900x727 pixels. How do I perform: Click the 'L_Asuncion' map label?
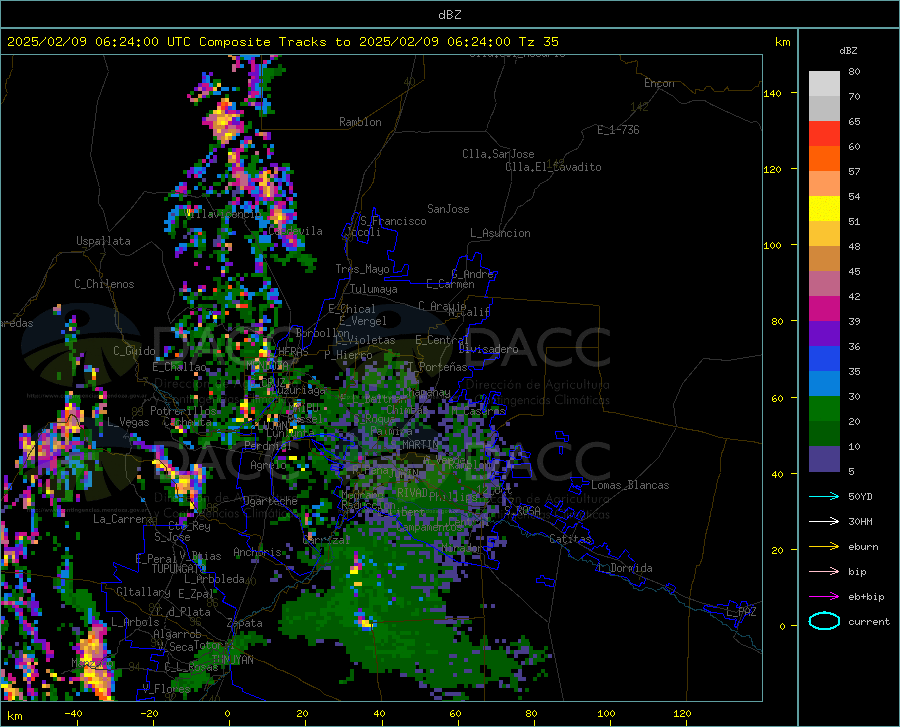click(500, 233)
